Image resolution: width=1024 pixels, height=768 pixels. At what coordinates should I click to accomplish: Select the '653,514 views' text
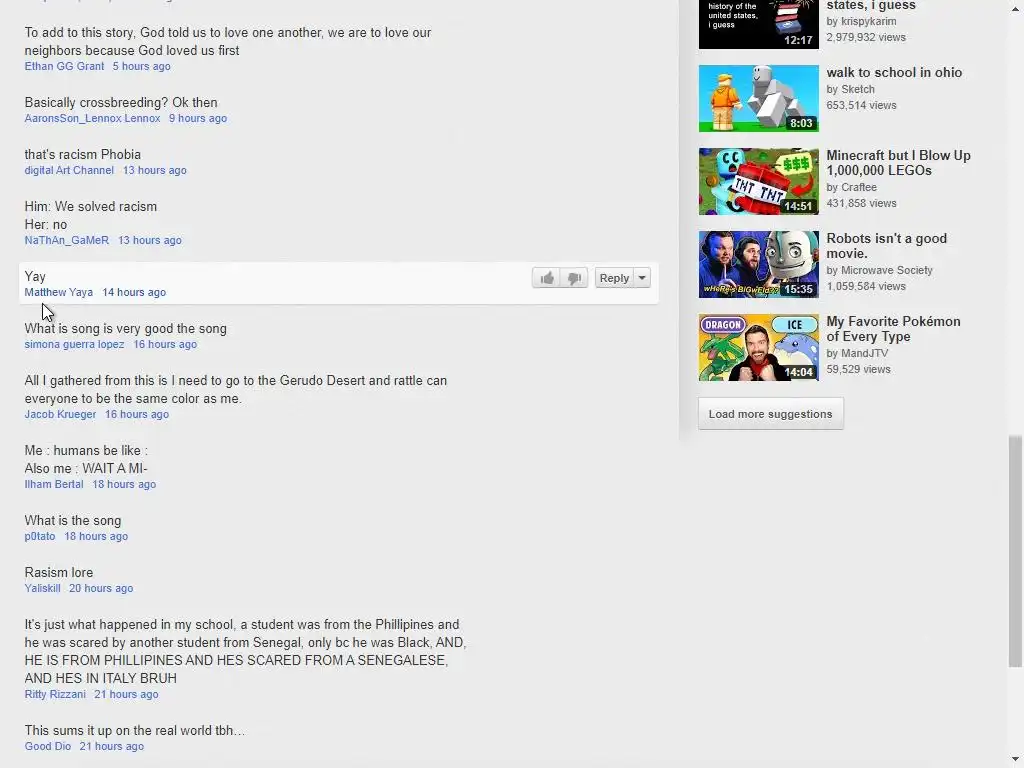(x=861, y=105)
